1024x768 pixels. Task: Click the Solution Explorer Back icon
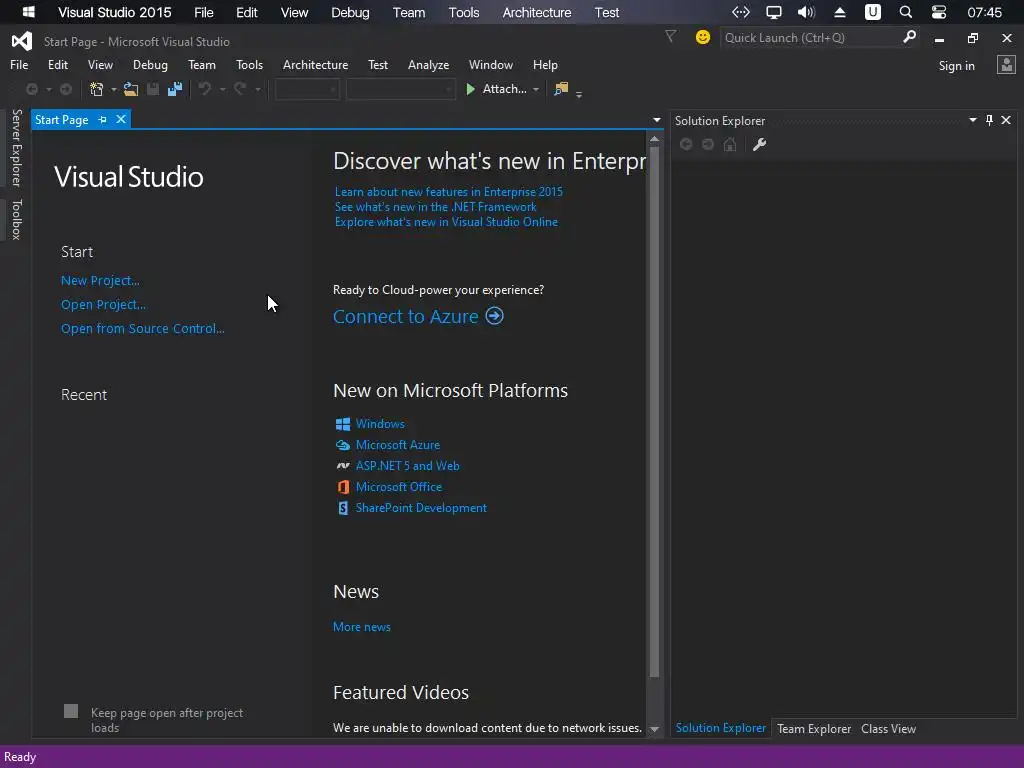(x=686, y=144)
